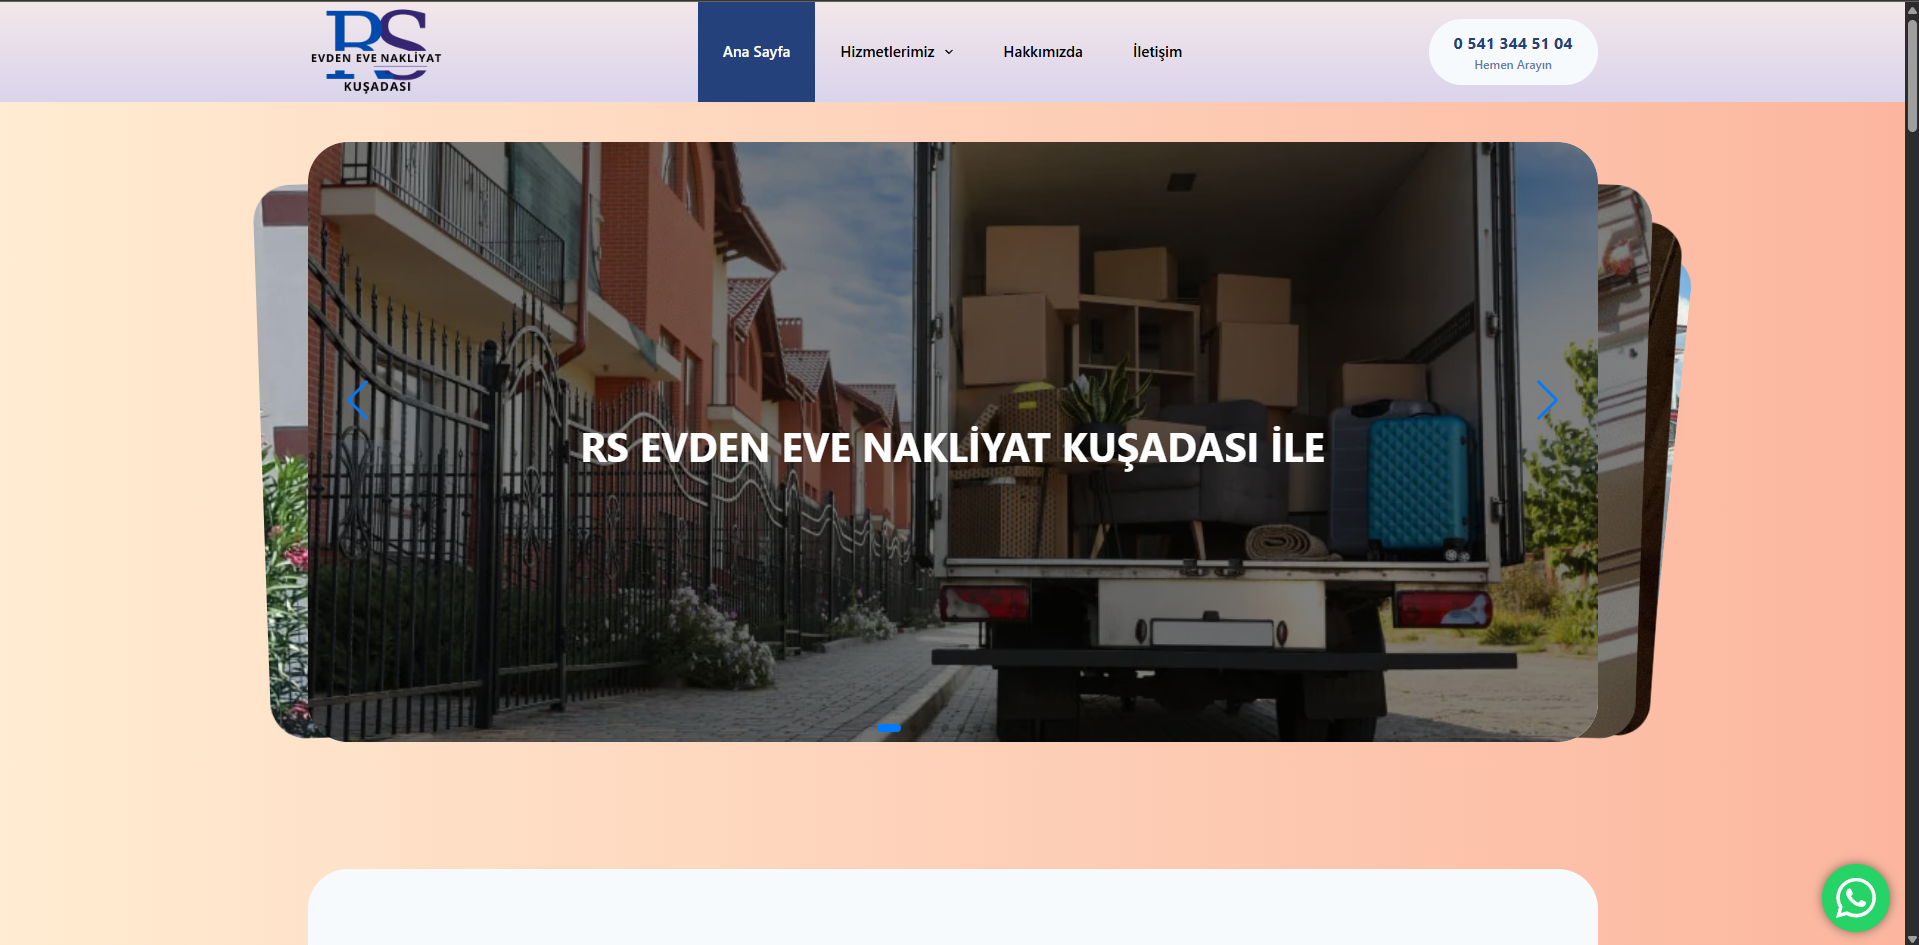Select the next slide preview on right
Viewport: 1919px width, 945px height.
point(1622,460)
